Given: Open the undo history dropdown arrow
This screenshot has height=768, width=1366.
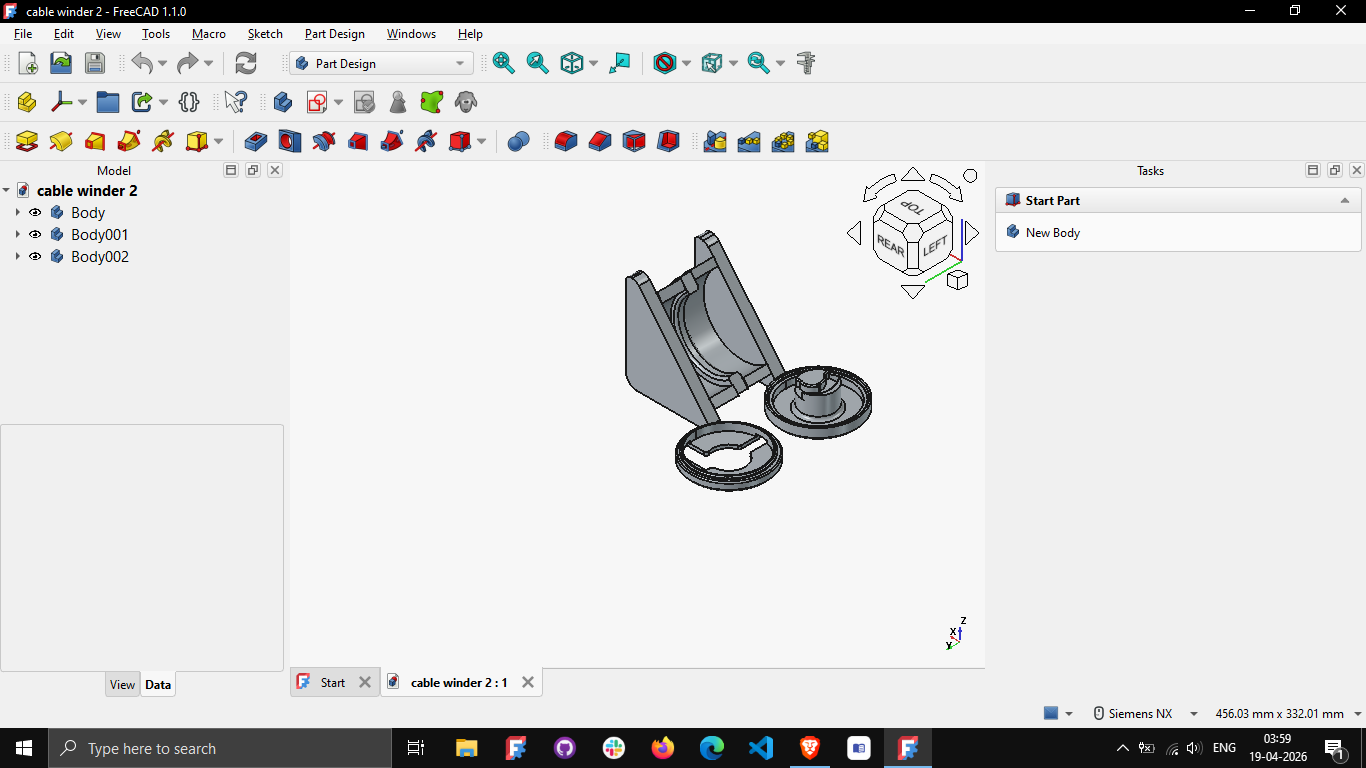Looking at the screenshot, I should (162, 63).
